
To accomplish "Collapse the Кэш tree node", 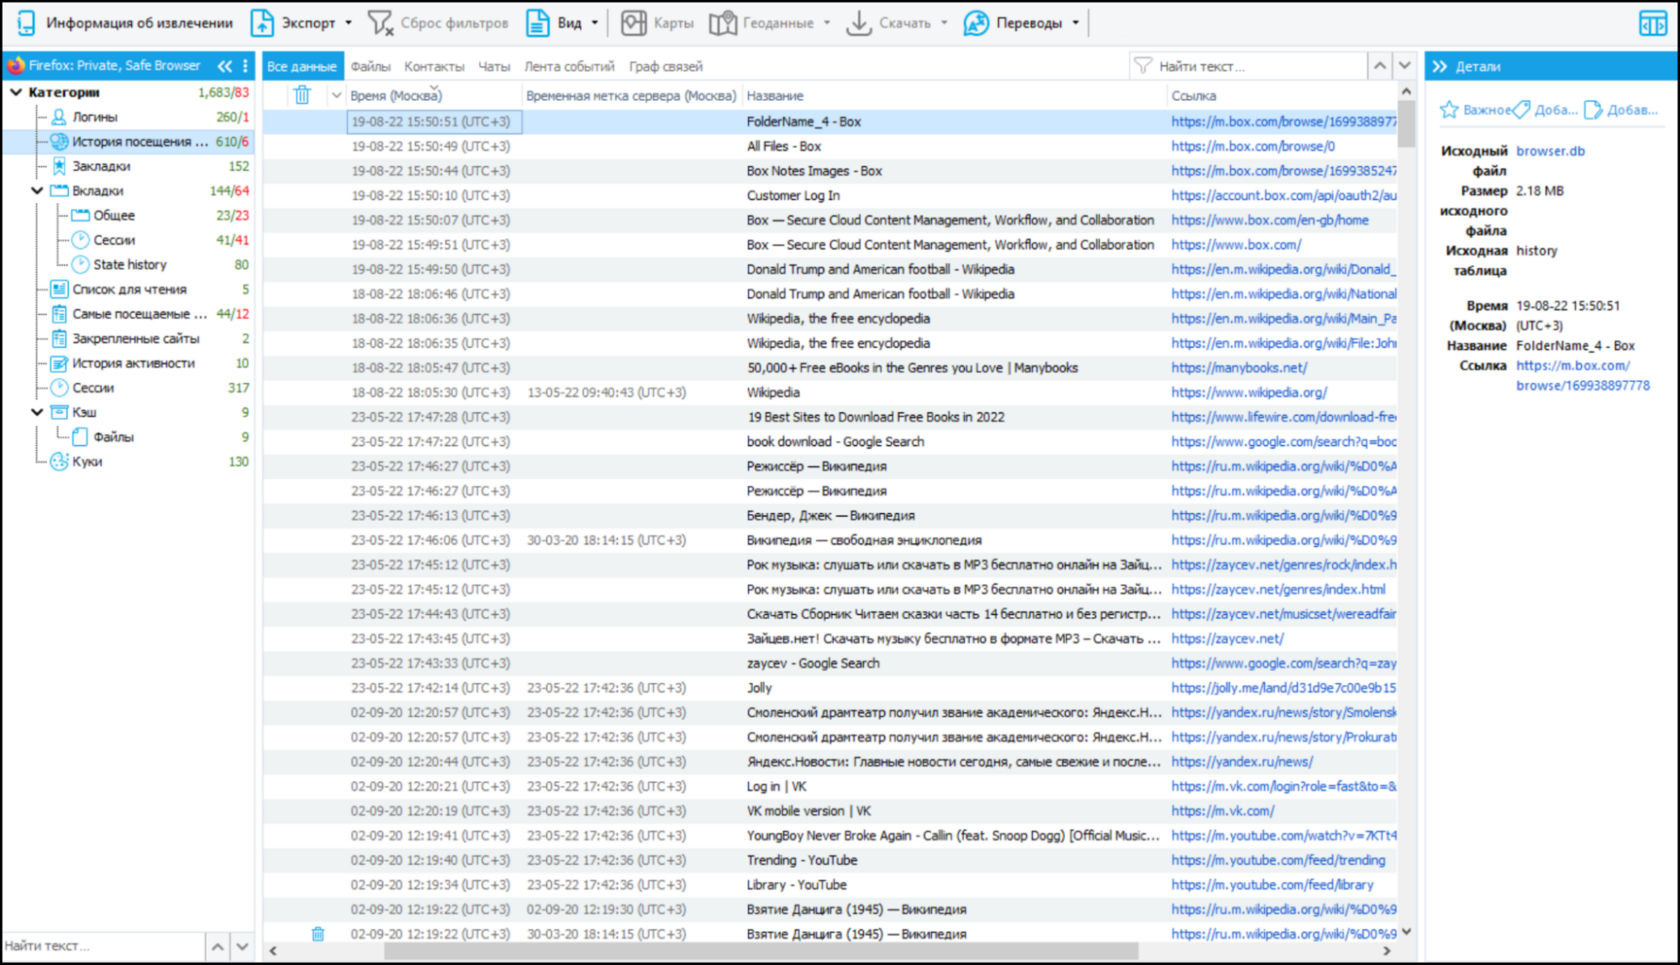I will coord(37,412).
